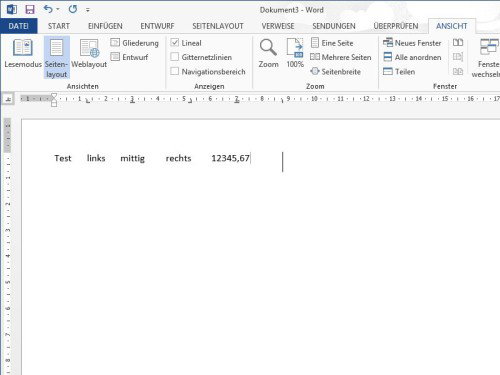Switch to Entwurf view in Ansichten group
Viewport: 500px width, 375px height.
click(129, 57)
